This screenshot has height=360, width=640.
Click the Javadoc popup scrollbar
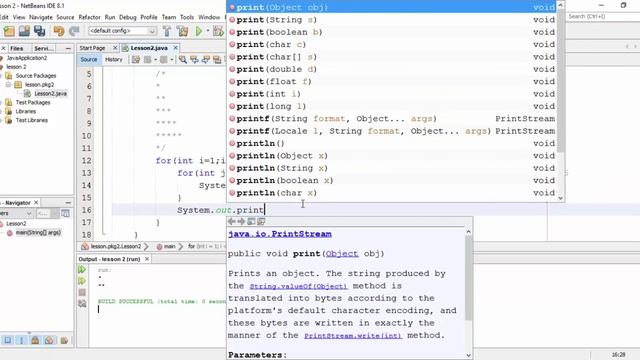(x=469, y=278)
